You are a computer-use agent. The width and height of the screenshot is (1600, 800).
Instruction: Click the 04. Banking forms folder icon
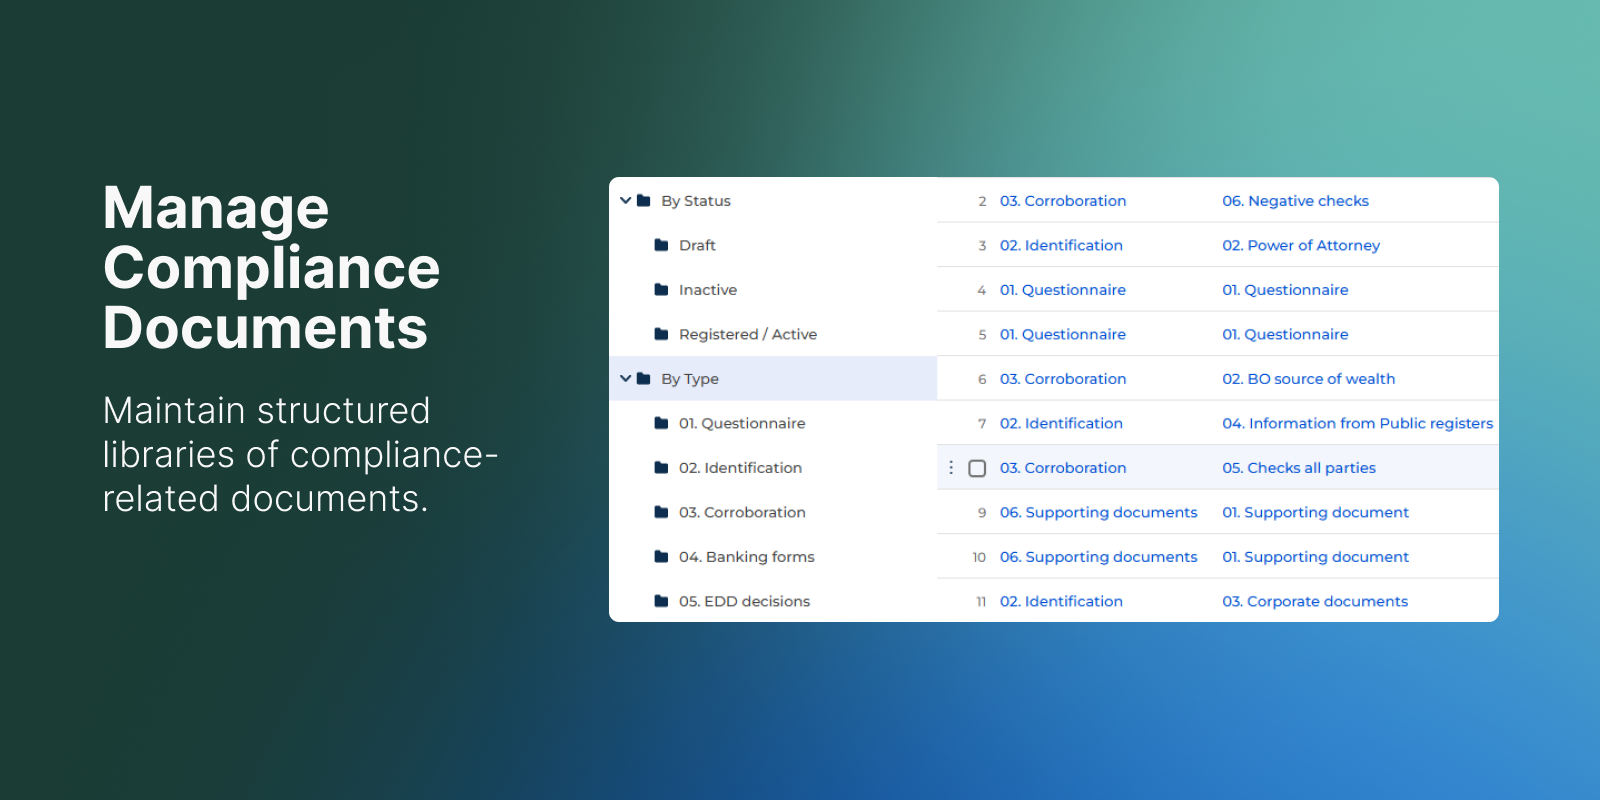[661, 557]
